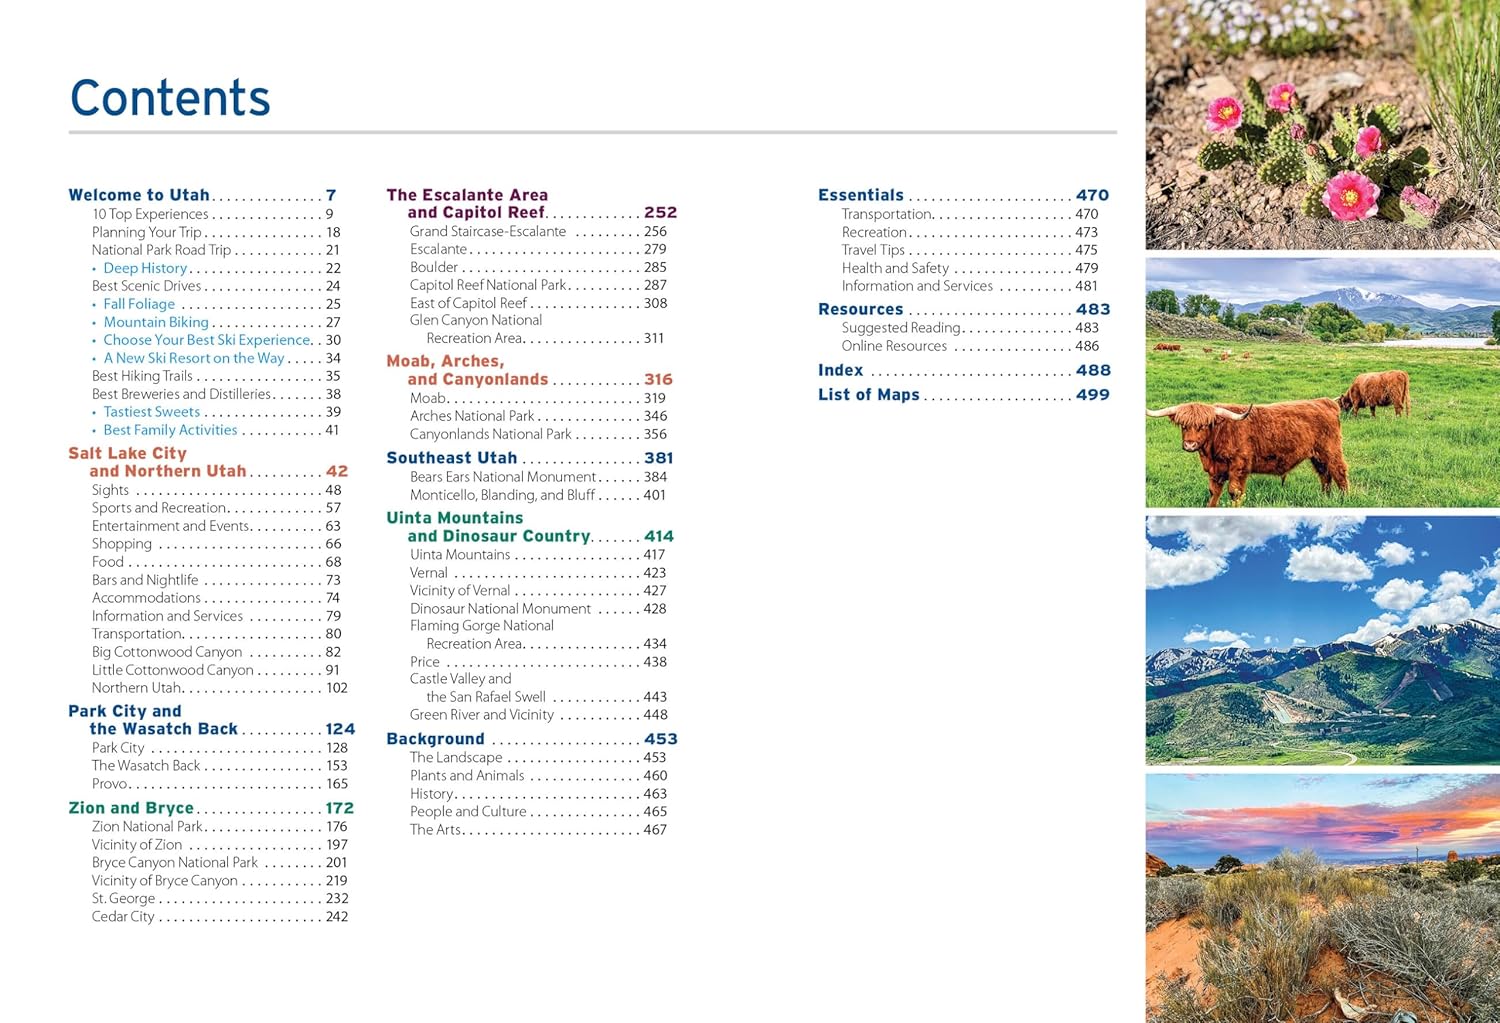Screen dimensions: 1500x1023
Task: Select the Deep History sidebar entry
Action: point(145,268)
